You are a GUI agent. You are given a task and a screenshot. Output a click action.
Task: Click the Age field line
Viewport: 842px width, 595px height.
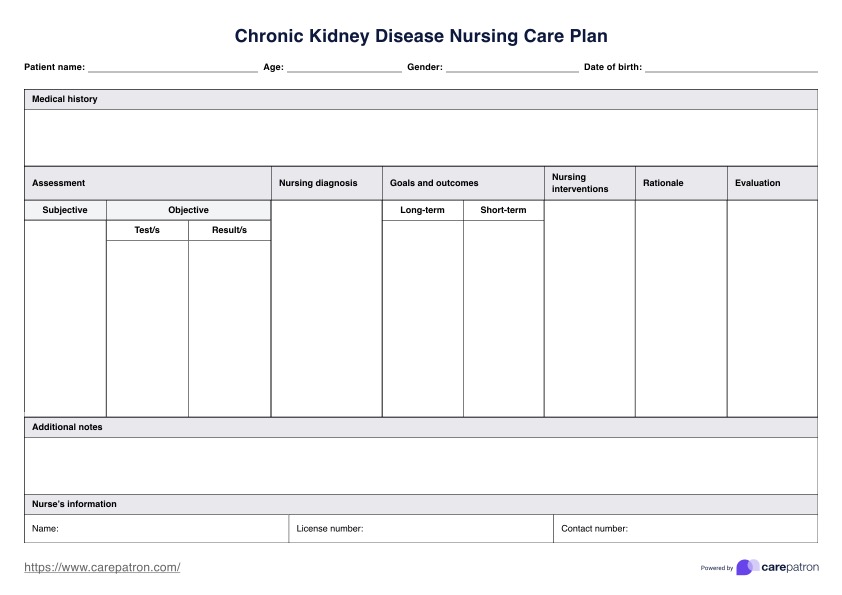[344, 68]
